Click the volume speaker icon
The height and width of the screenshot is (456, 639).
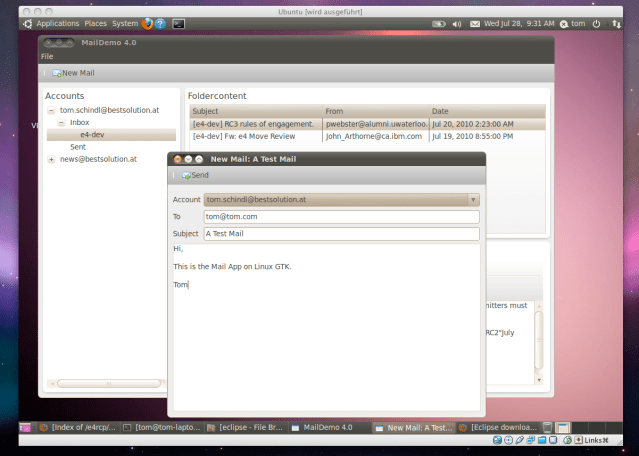457,23
